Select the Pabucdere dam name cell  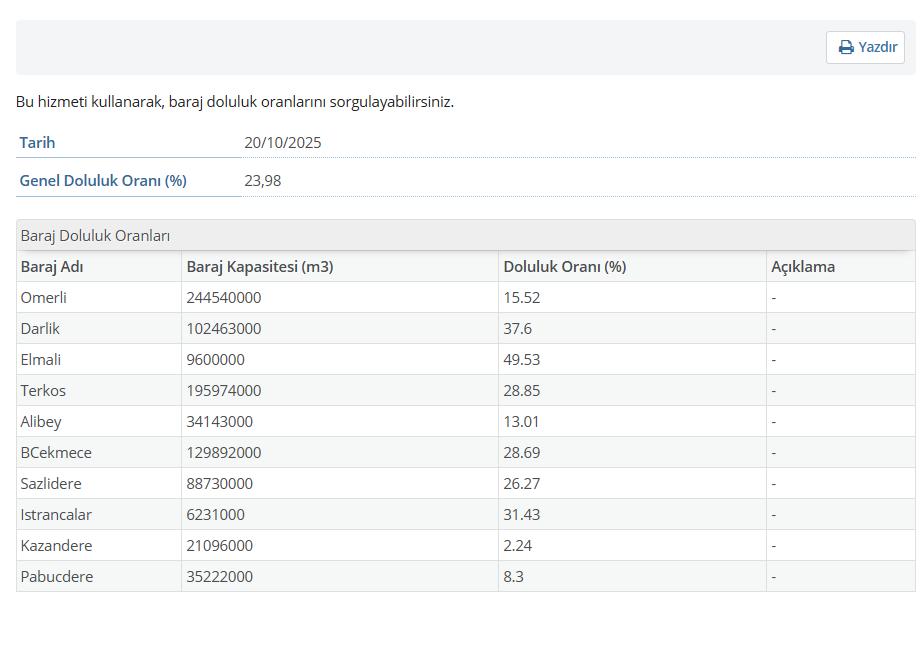click(x=56, y=577)
